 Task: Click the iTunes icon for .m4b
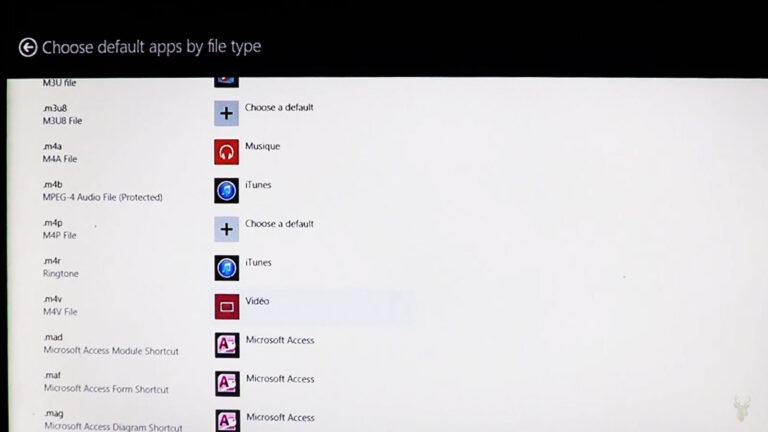[226, 191]
